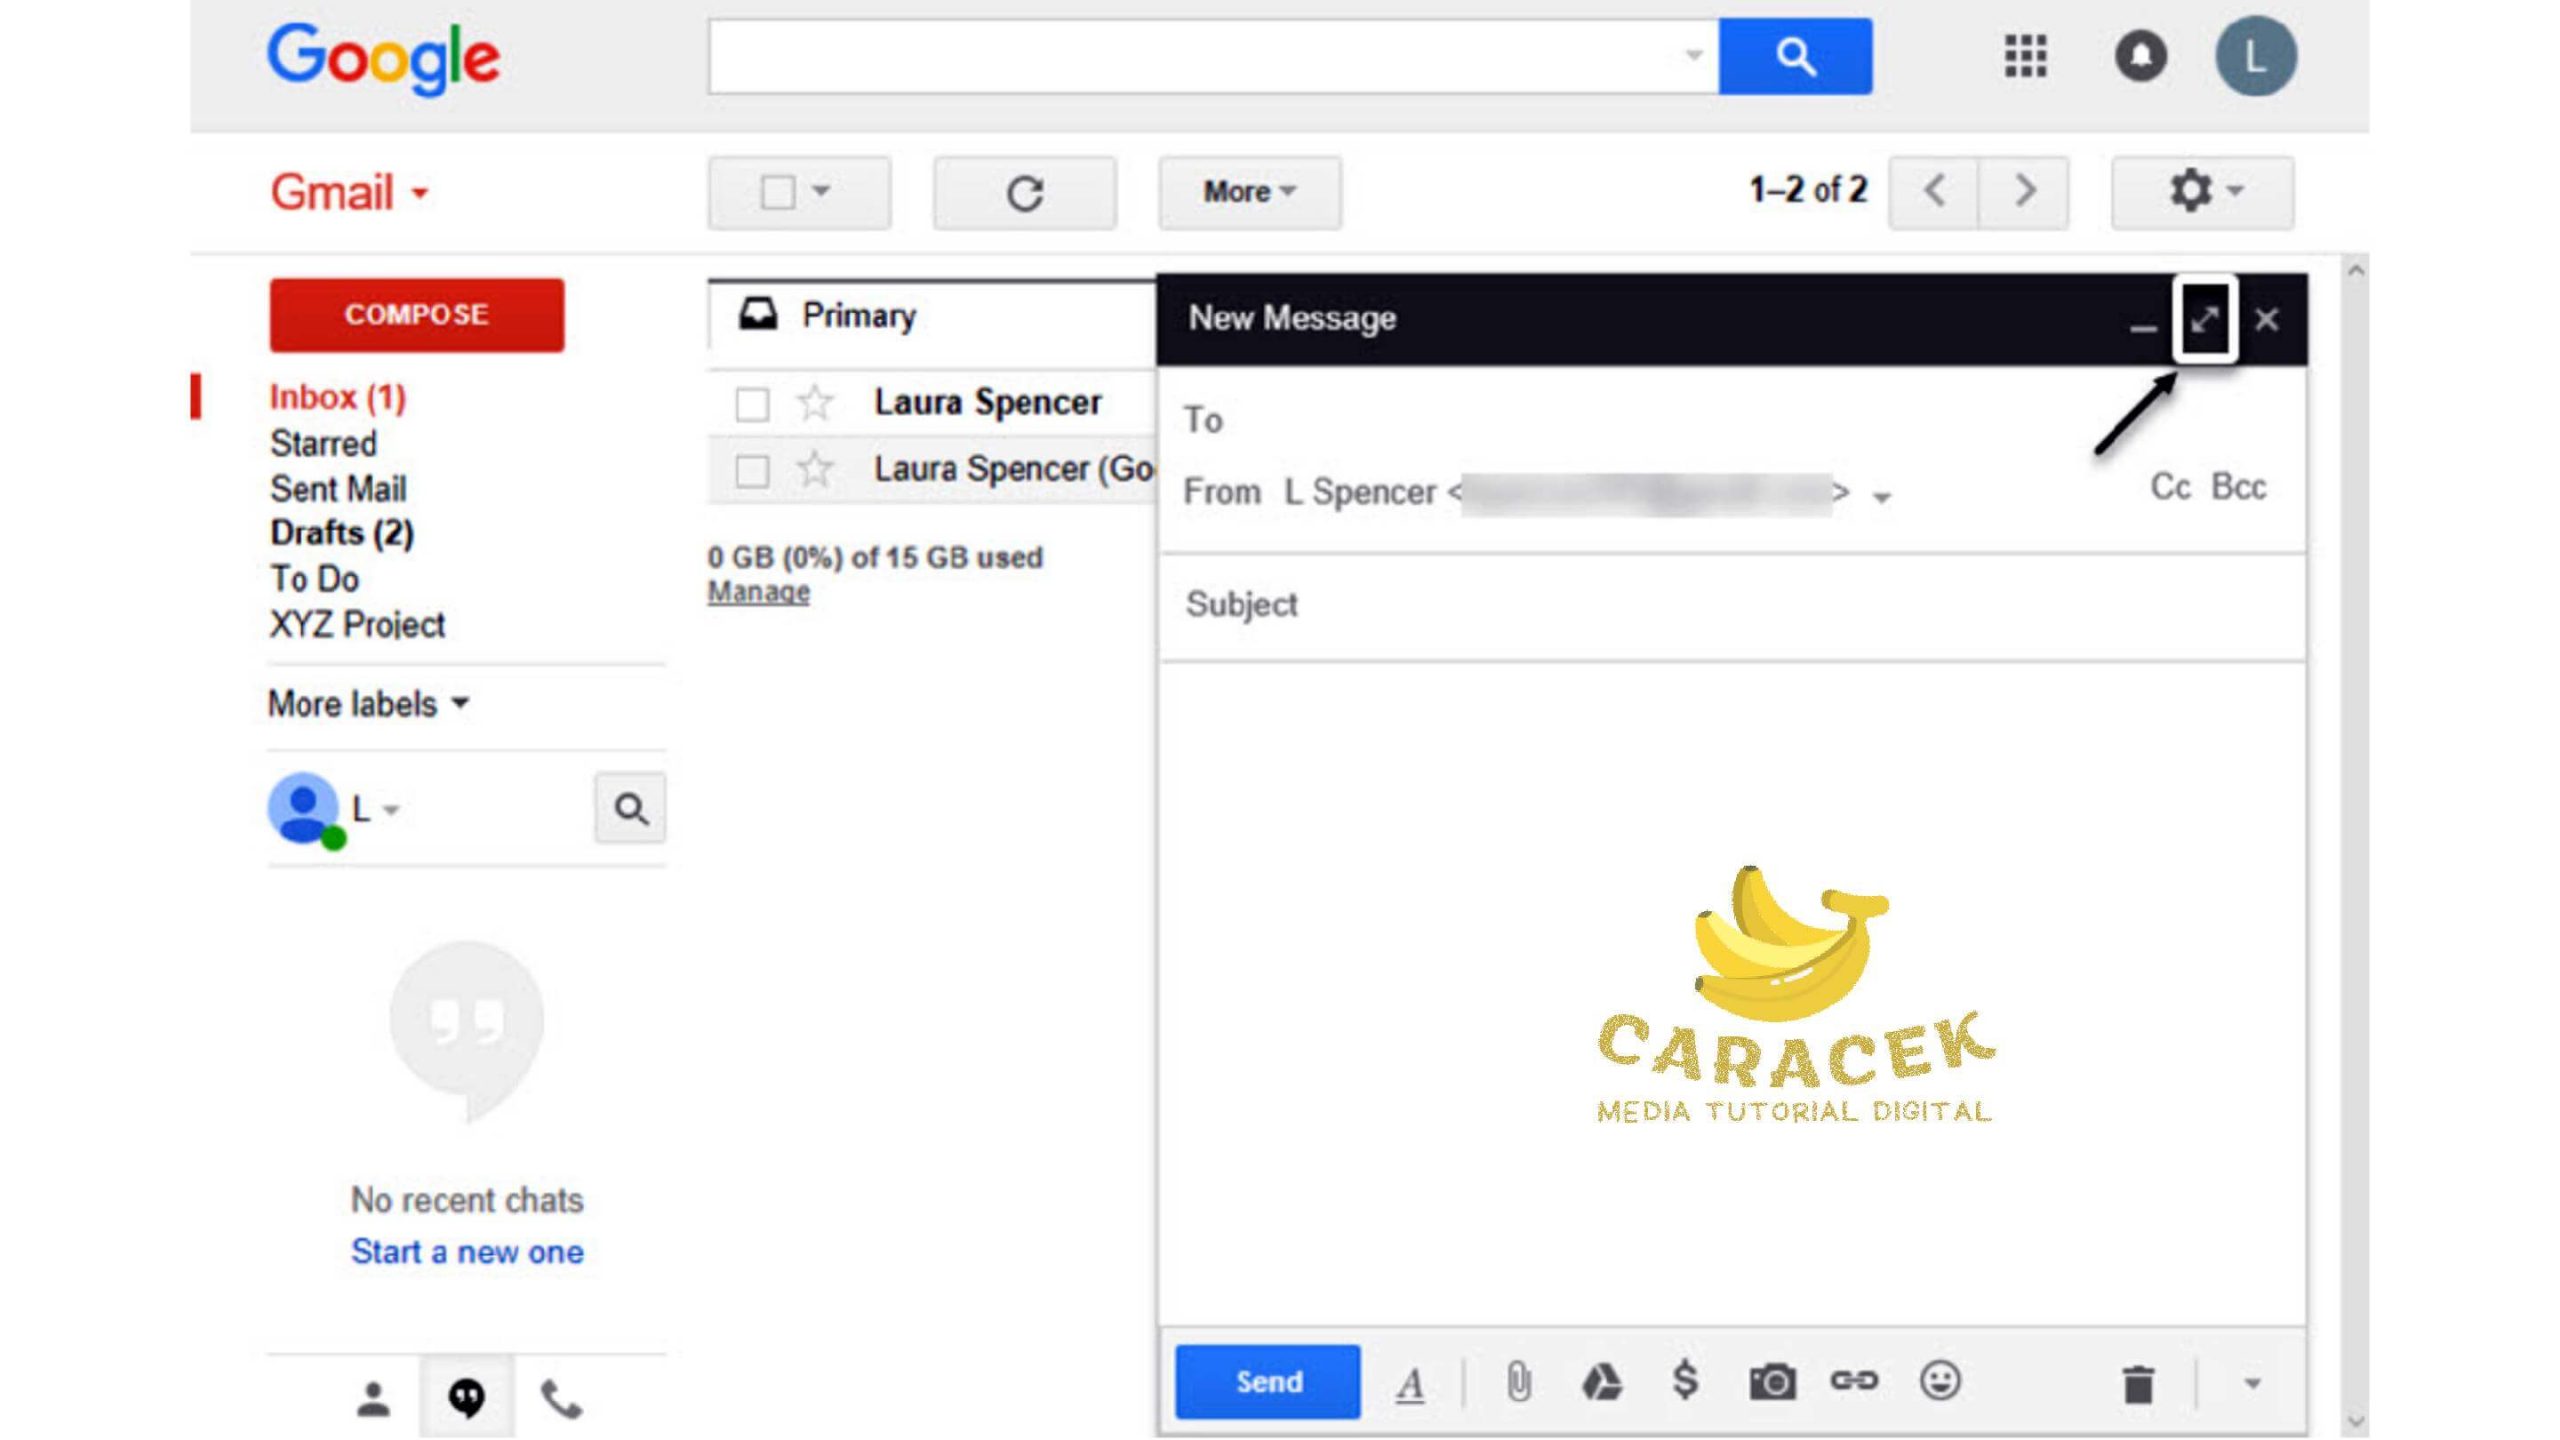Image resolution: width=2560 pixels, height=1440 pixels.
Task: Format text using the A formatting icon
Action: [x=1410, y=1382]
